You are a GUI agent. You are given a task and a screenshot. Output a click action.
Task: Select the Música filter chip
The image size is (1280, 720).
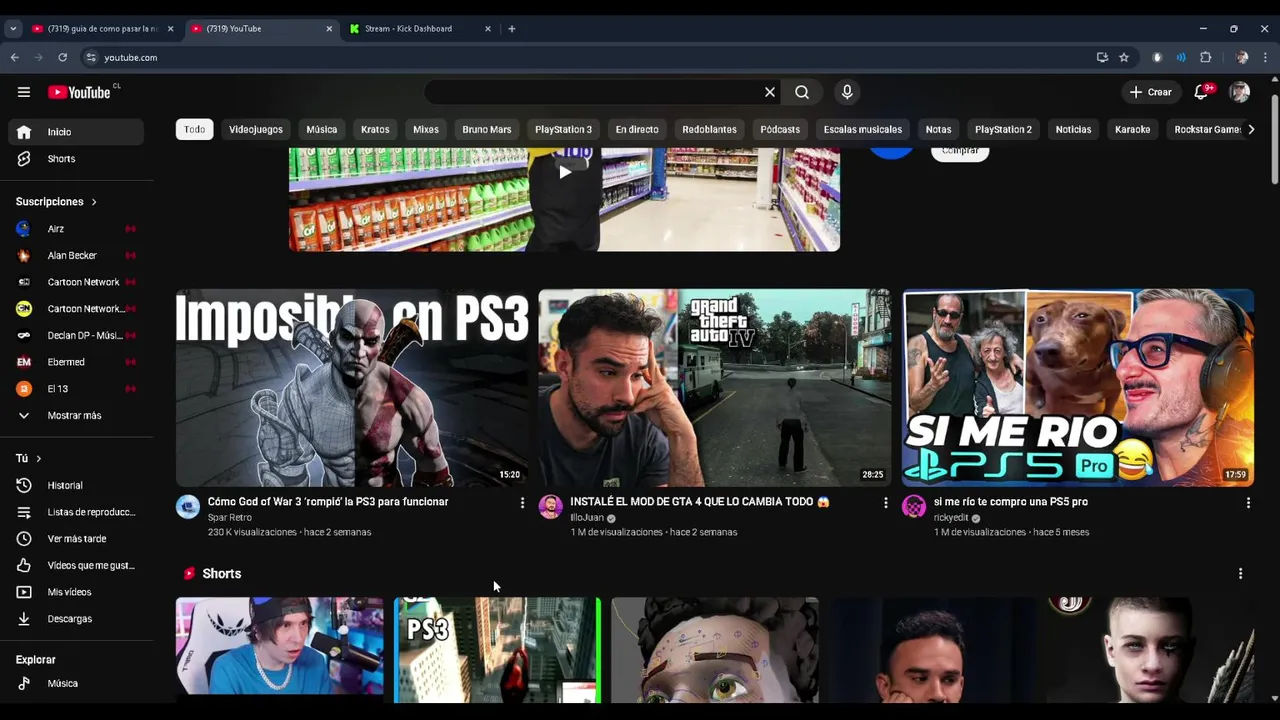click(x=322, y=129)
